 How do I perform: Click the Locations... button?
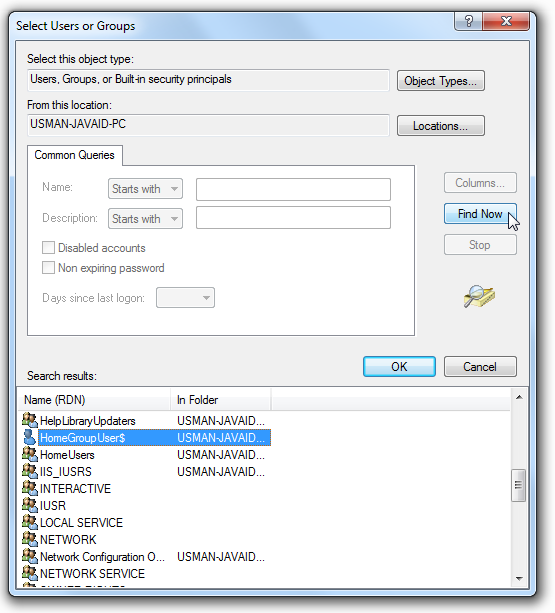pyautogui.click(x=441, y=126)
